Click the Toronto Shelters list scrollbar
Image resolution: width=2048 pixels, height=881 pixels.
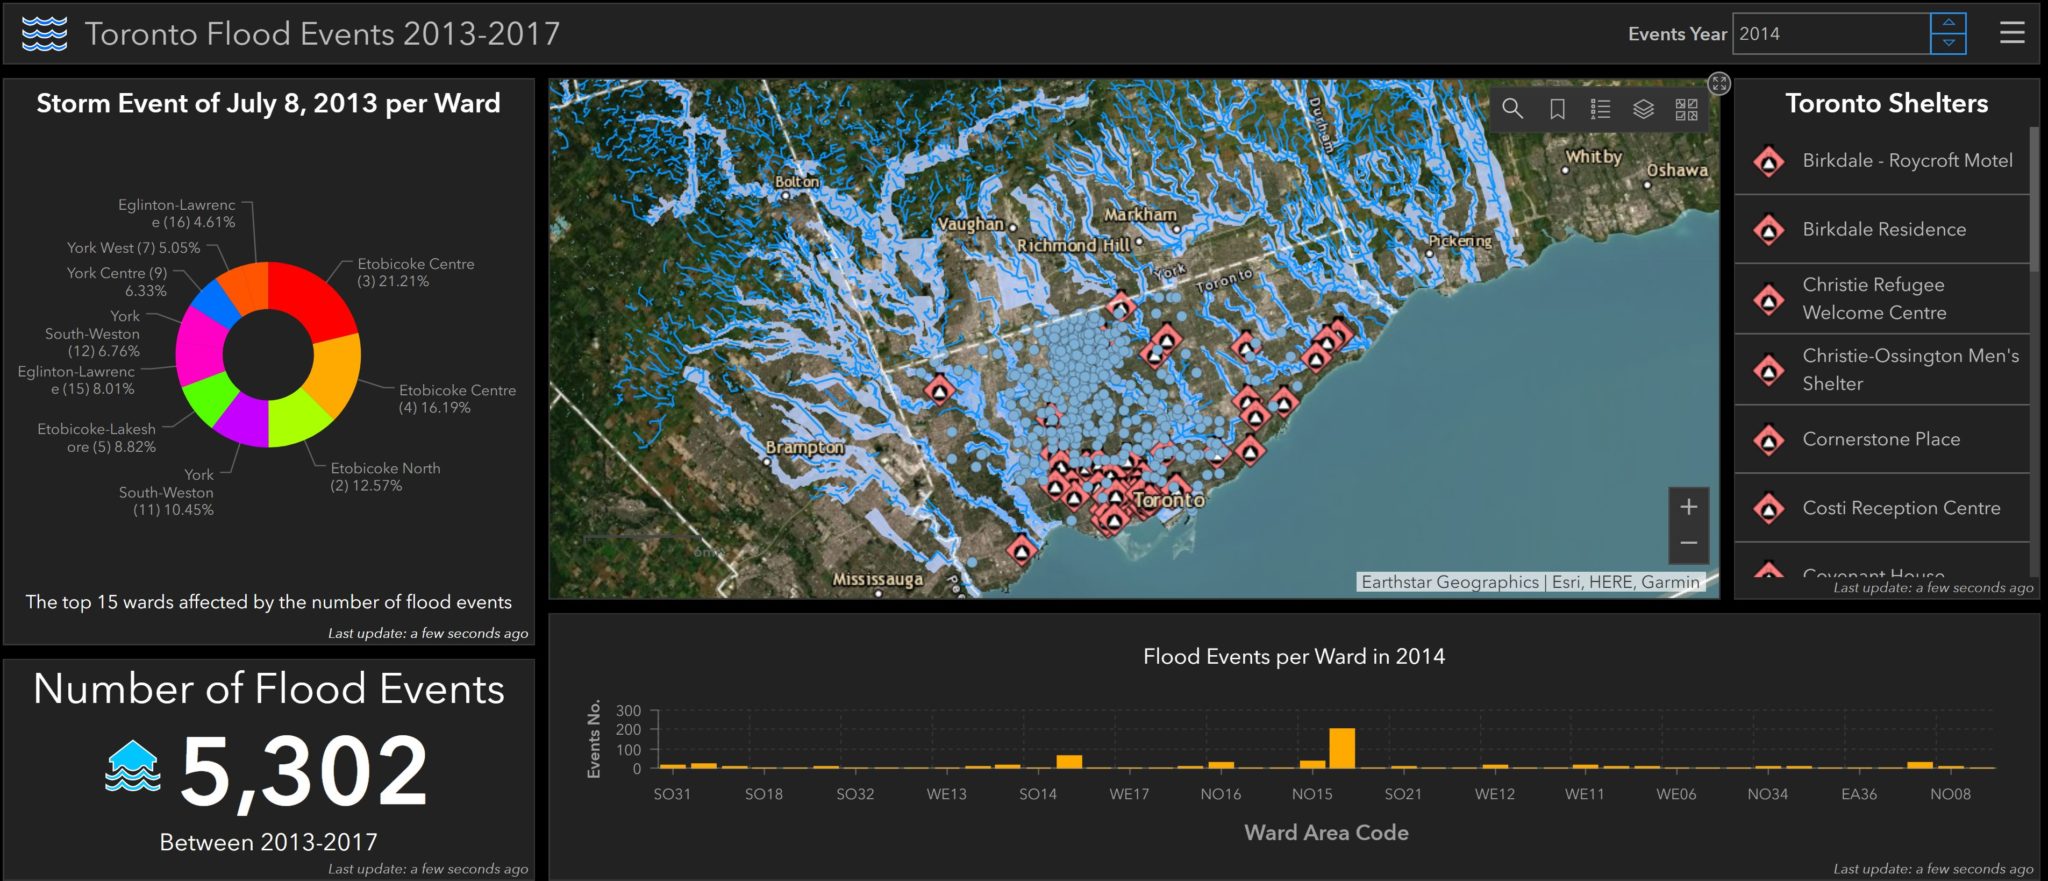2034,199
